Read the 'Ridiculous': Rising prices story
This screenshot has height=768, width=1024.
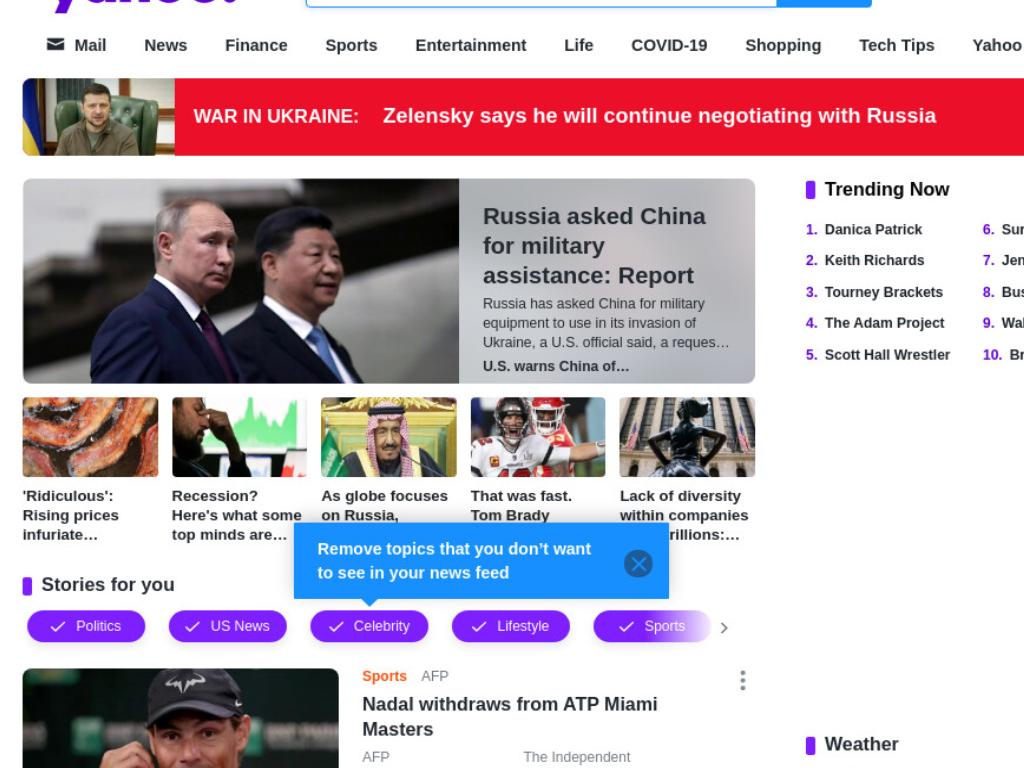(x=71, y=515)
